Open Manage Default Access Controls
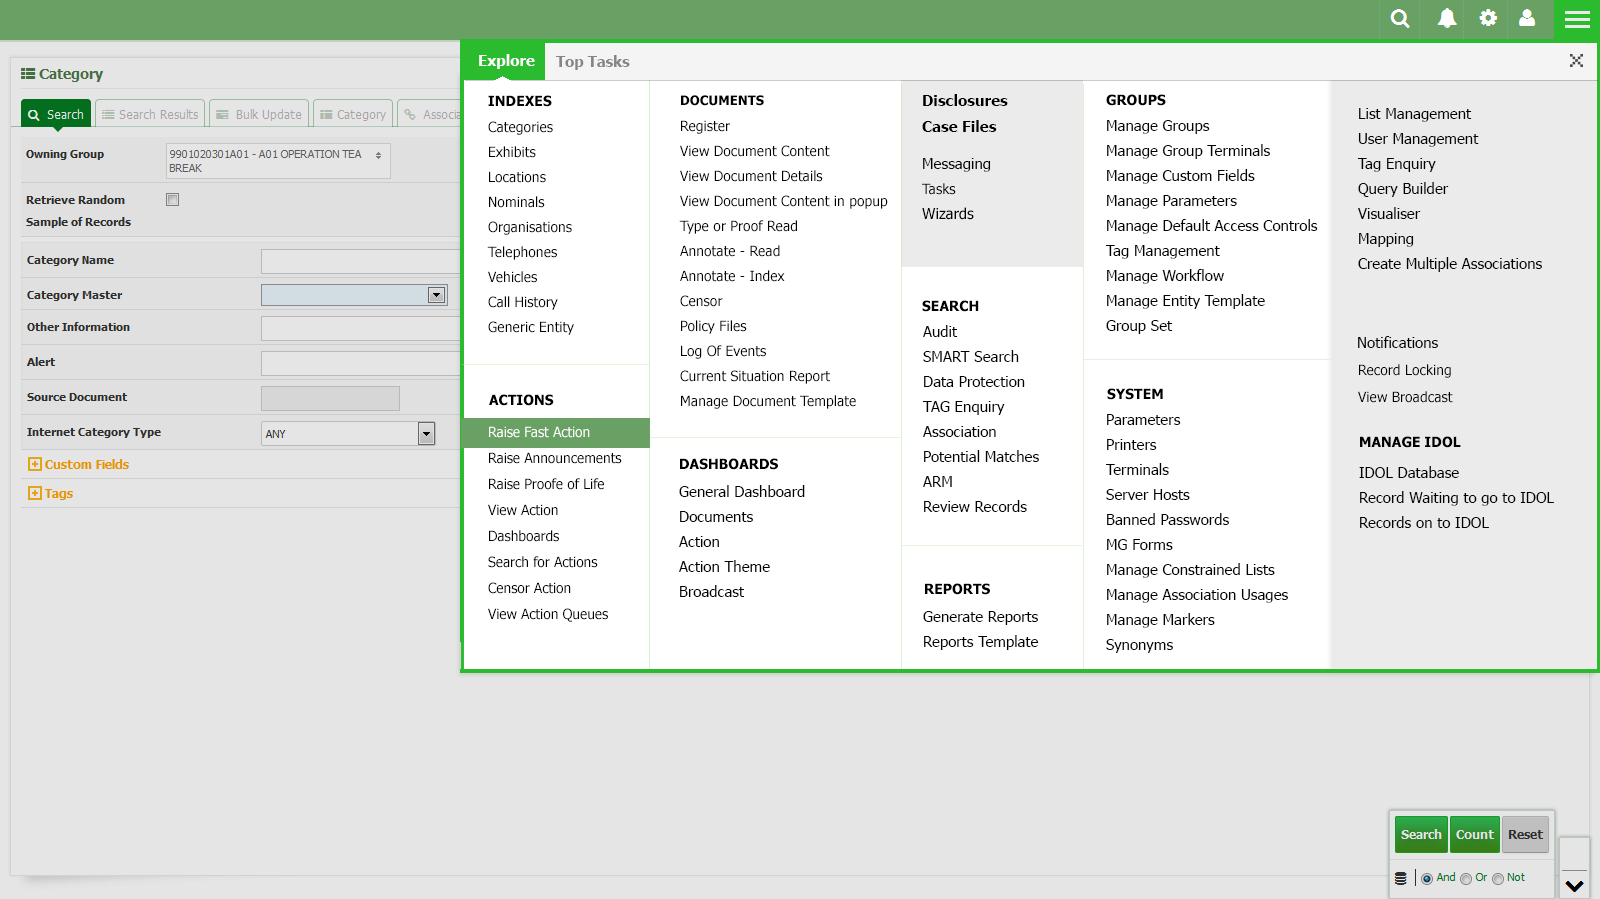 click(1212, 226)
